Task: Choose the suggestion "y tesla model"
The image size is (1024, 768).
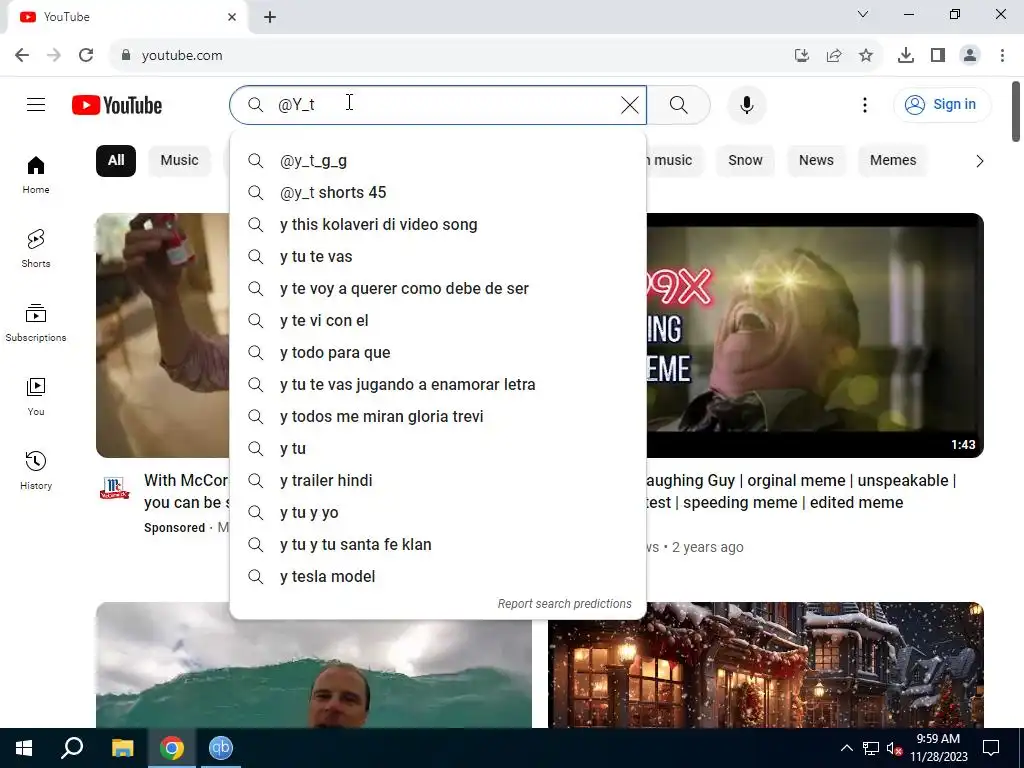Action: 438,577
